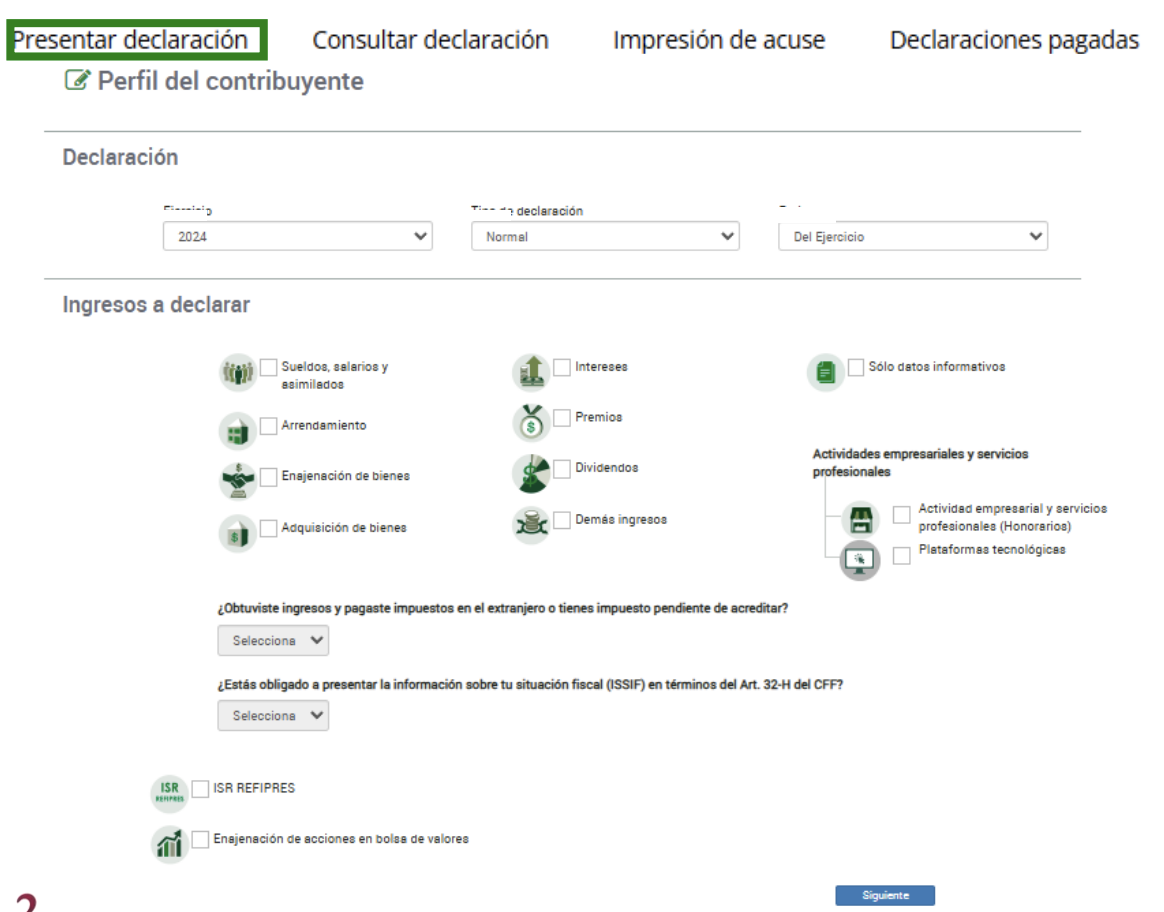Screen dimensions: 1164x912
Task: Expand the Tipo de declaración Normal dropdown
Action: (x=604, y=237)
